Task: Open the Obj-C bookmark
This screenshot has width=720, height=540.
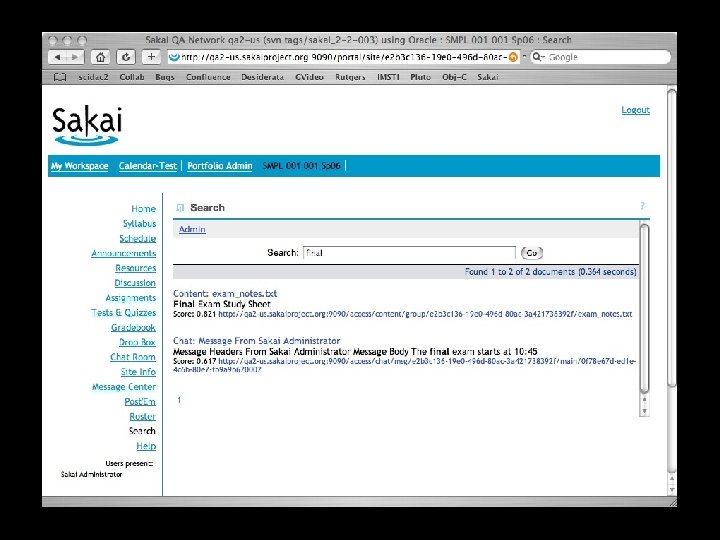Action: click(454, 77)
